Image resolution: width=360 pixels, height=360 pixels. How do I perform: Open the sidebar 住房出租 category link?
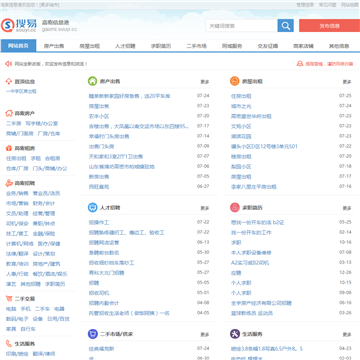(16, 158)
